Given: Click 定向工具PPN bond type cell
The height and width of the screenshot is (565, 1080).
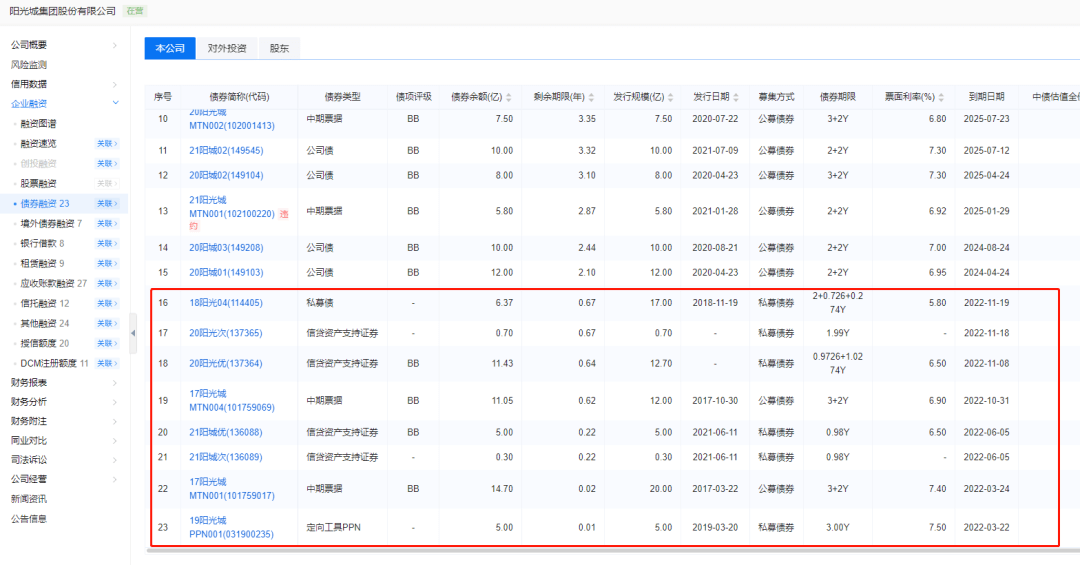Looking at the screenshot, I should click(x=333, y=528).
